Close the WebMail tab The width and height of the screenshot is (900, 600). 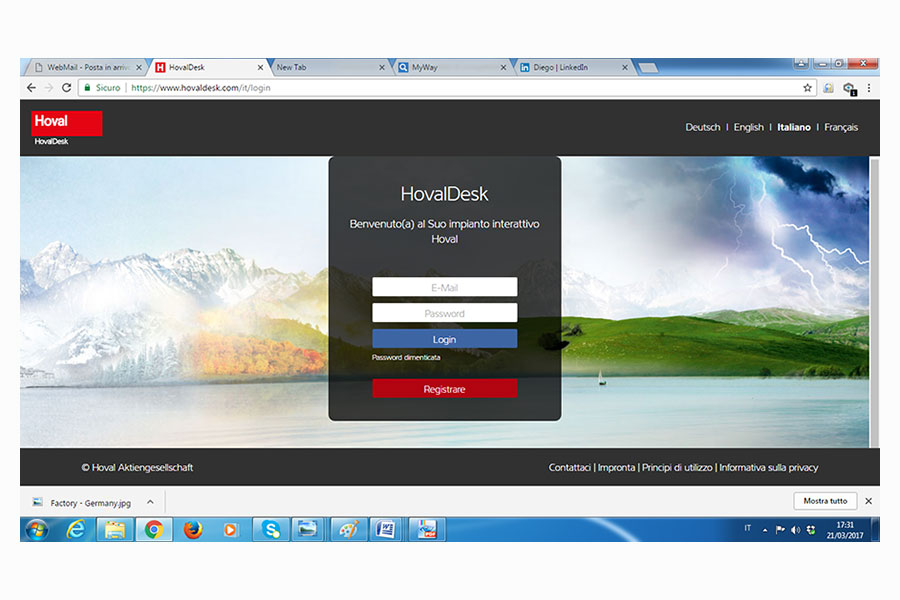coord(139,67)
